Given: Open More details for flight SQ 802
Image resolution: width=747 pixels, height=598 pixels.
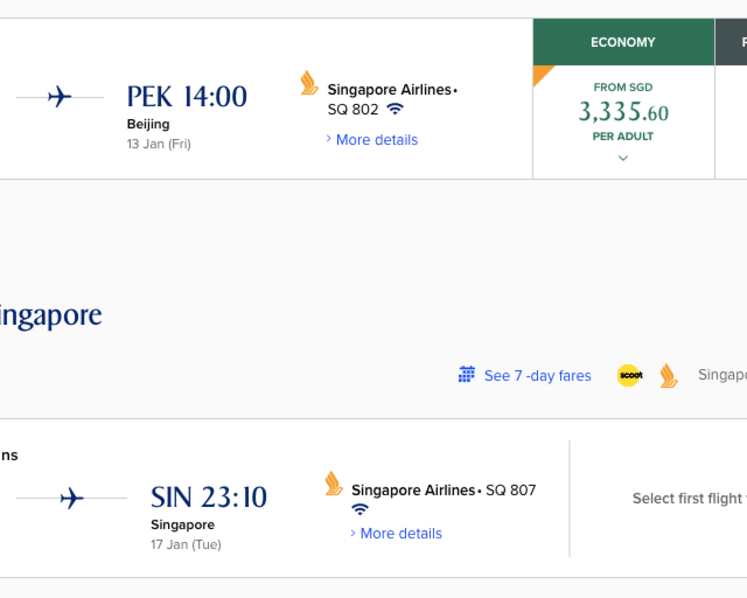Looking at the screenshot, I should (377, 140).
